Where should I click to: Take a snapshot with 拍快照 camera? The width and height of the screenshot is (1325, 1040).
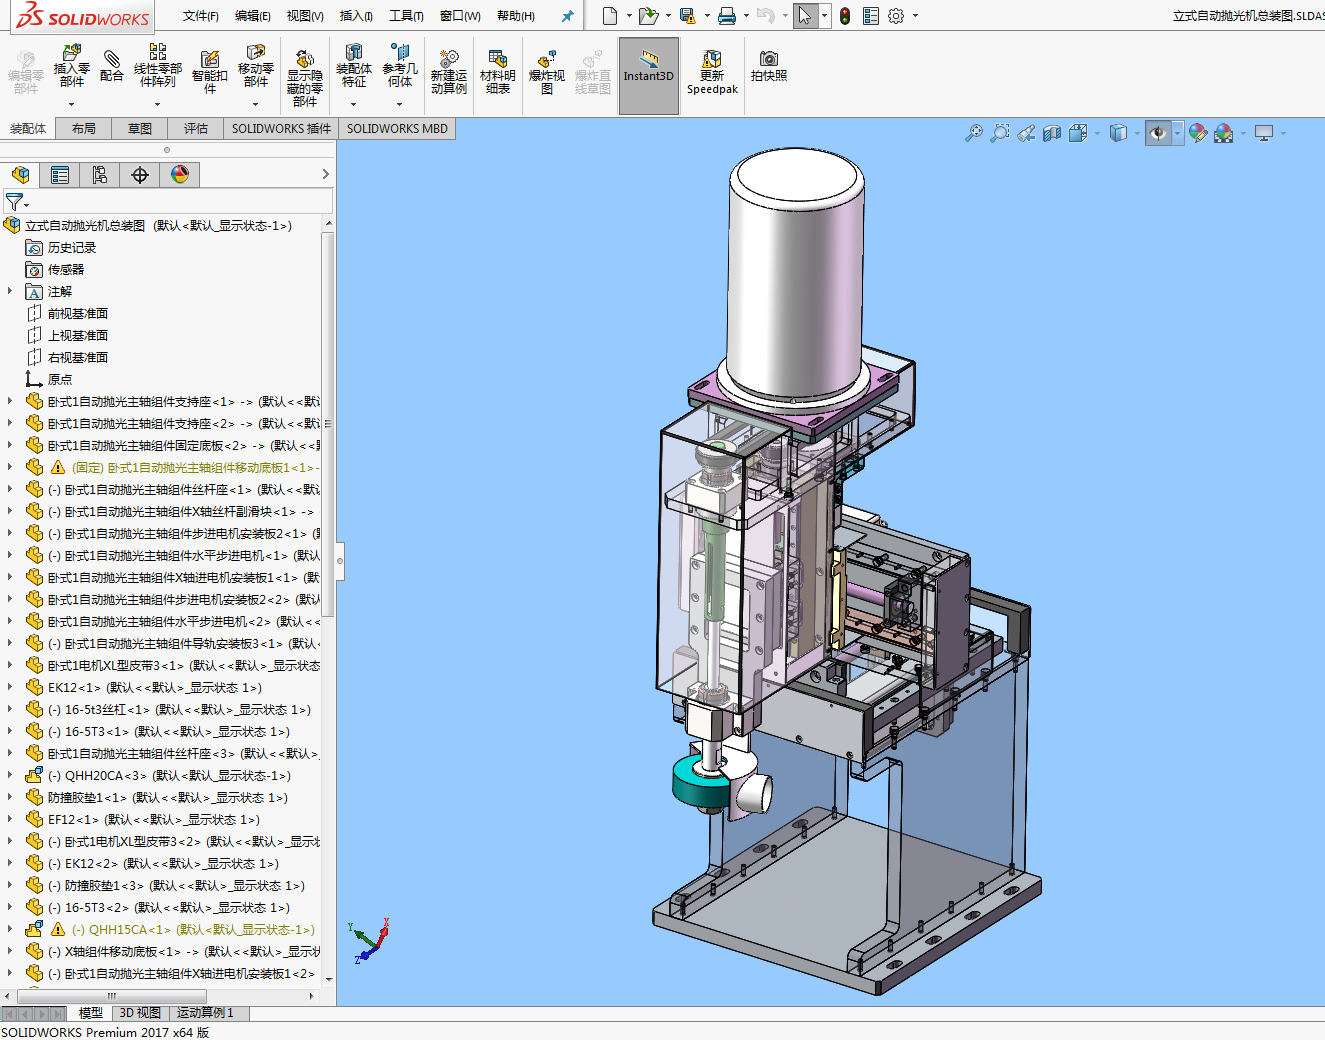[x=768, y=66]
